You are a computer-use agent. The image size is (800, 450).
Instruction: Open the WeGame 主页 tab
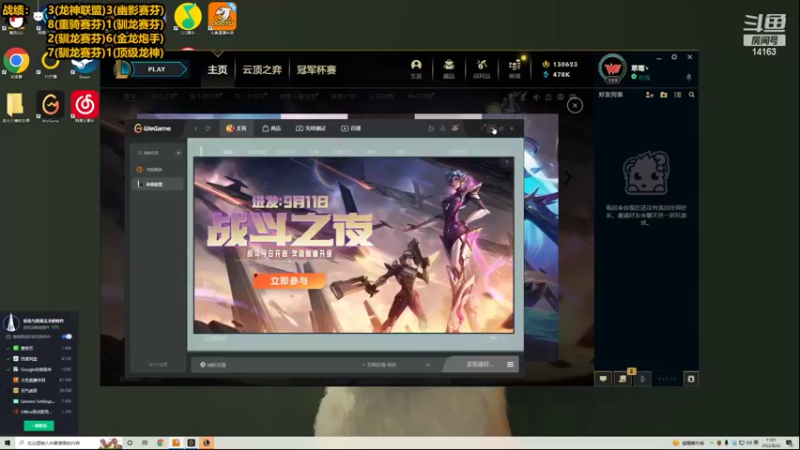[236, 129]
